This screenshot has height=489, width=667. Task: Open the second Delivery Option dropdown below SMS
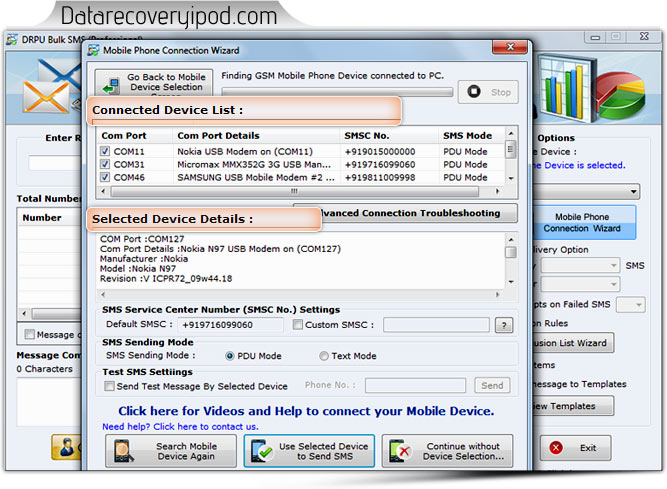580,284
